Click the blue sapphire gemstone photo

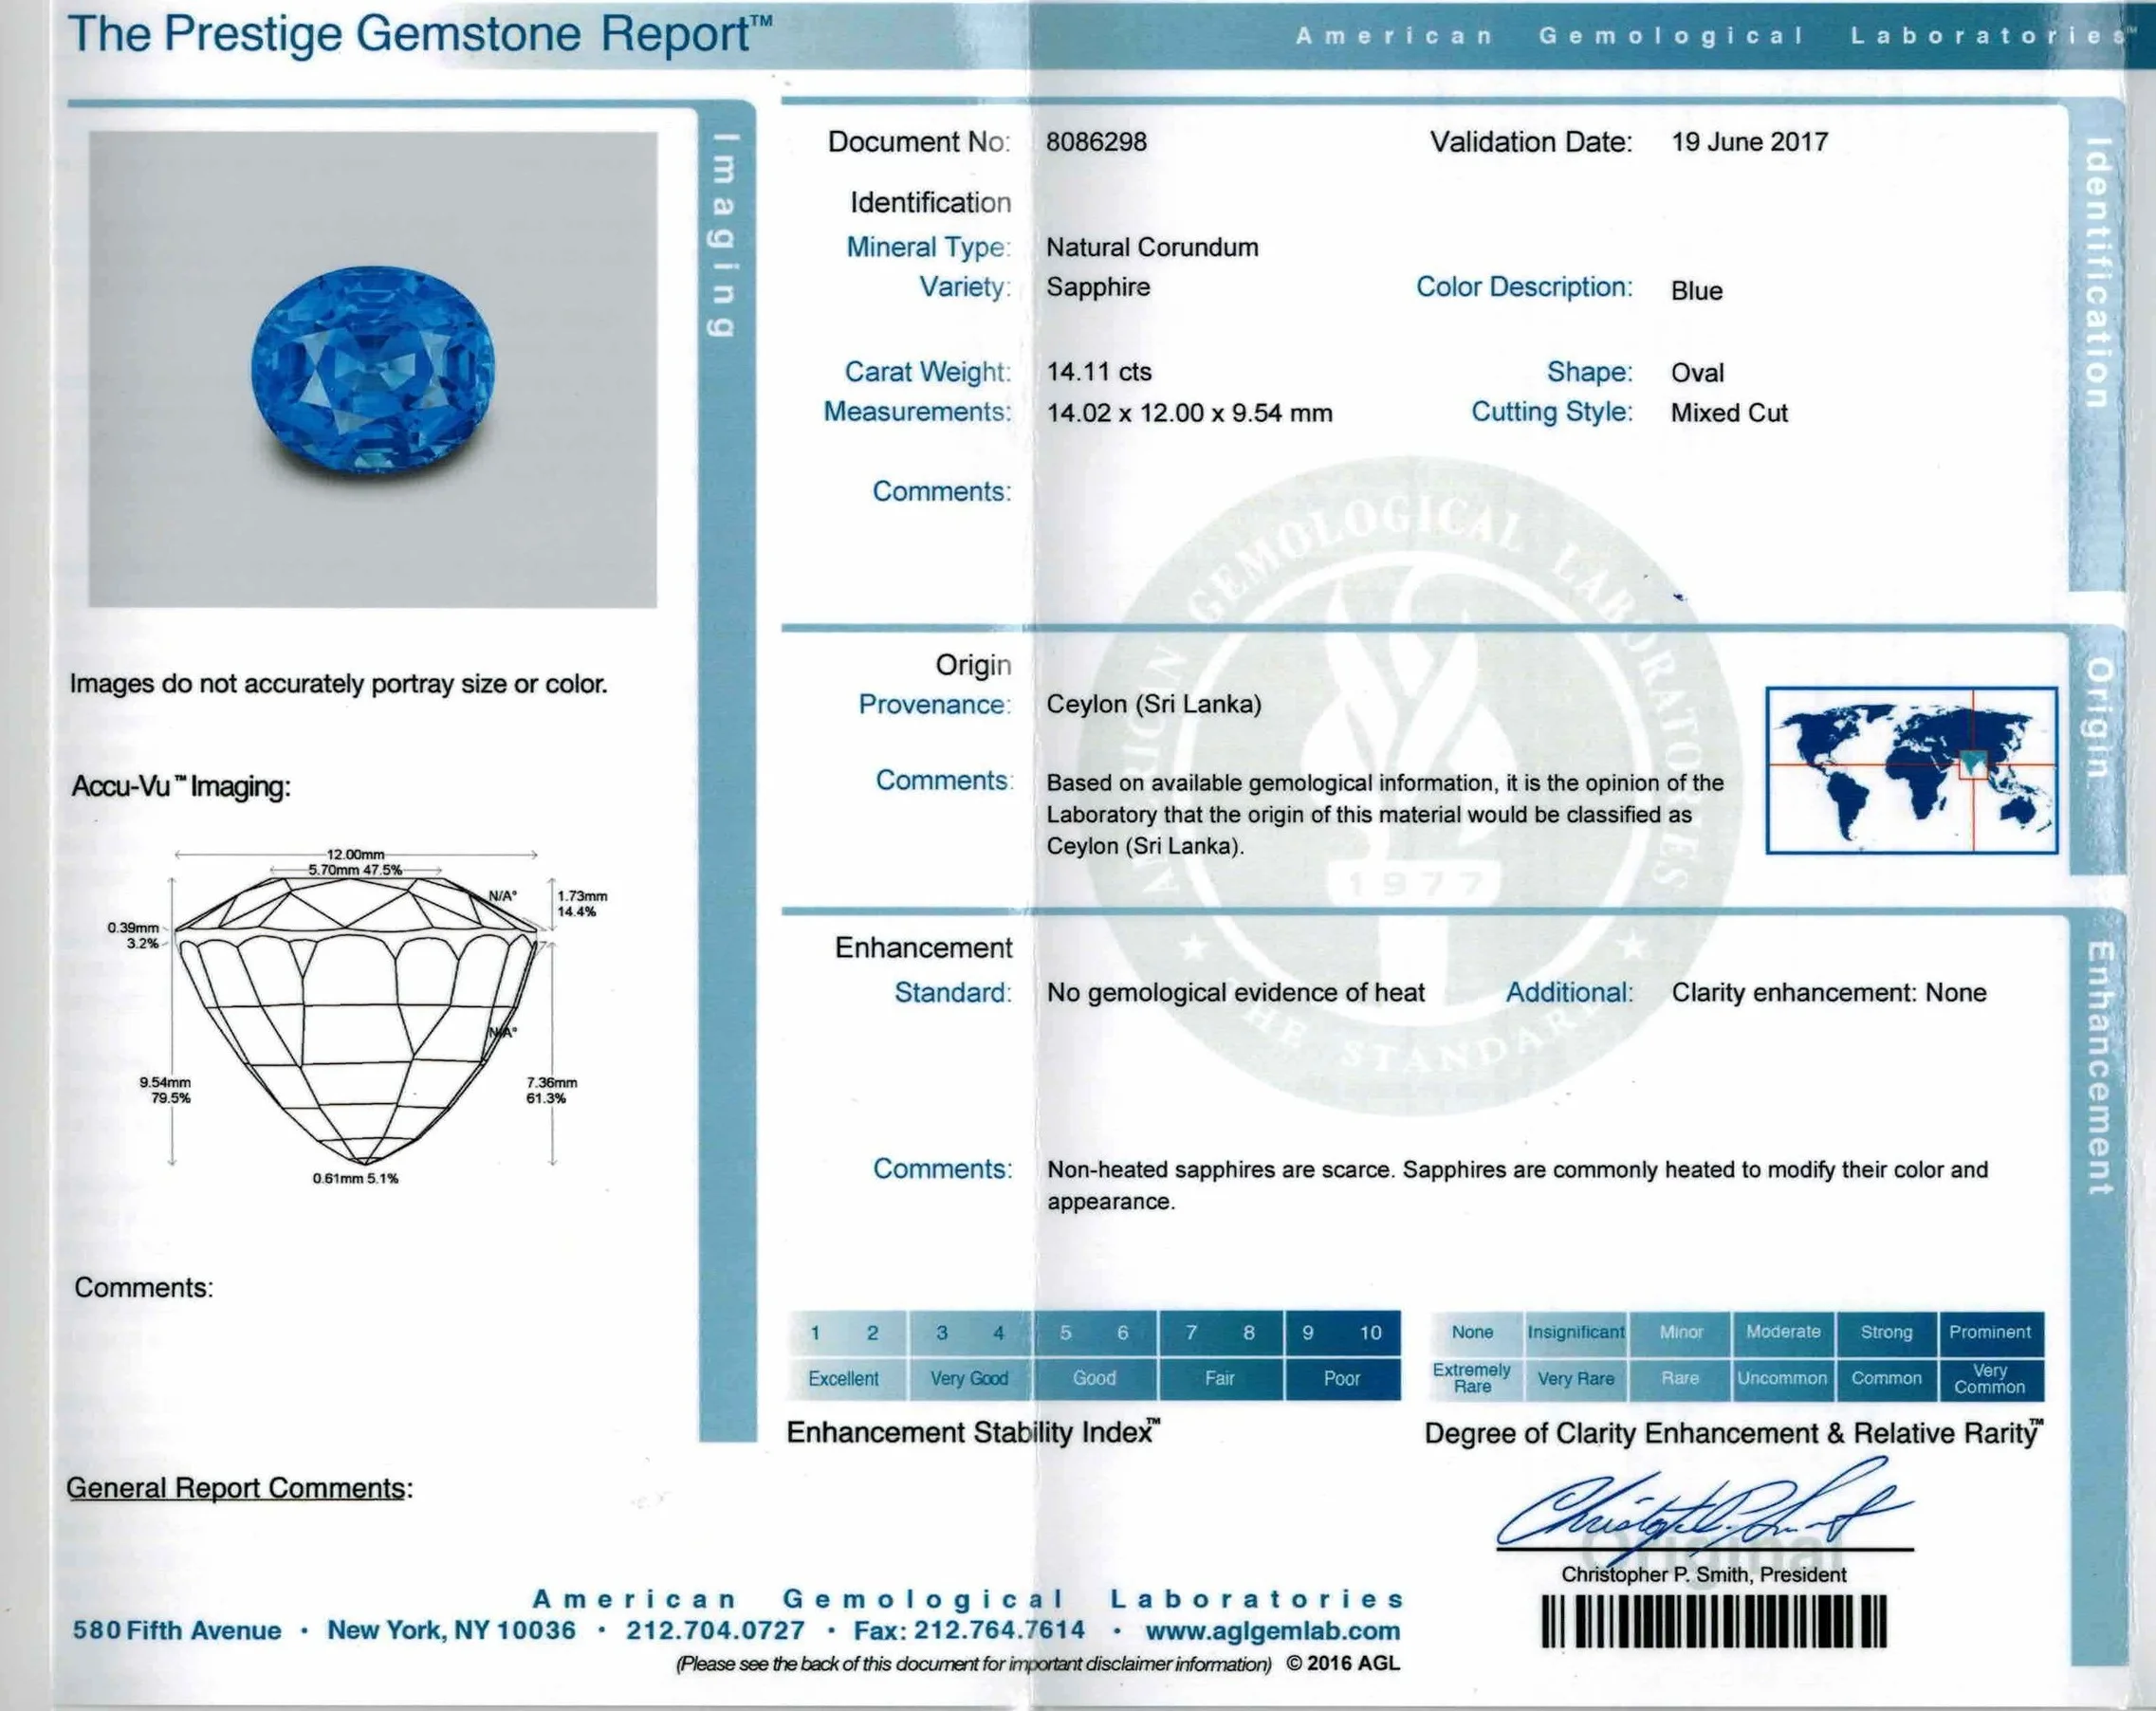point(372,369)
